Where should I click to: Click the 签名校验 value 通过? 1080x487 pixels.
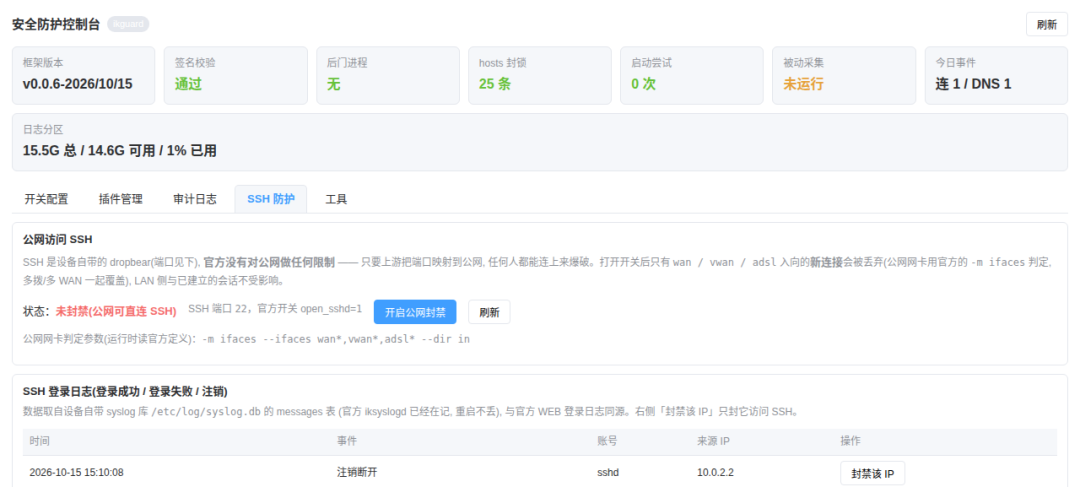point(188,85)
